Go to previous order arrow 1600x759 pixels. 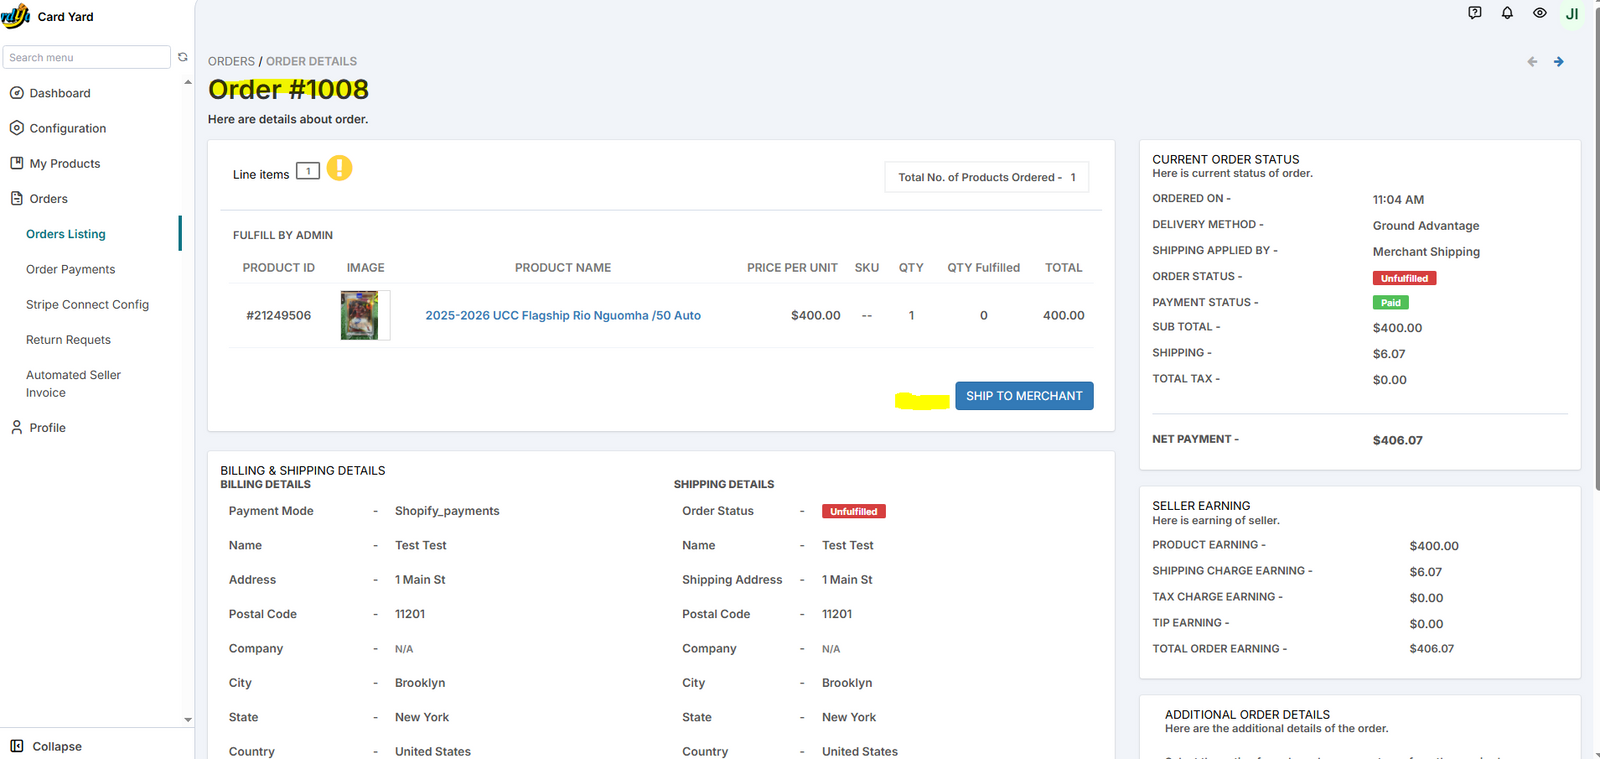click(1532, 62)
